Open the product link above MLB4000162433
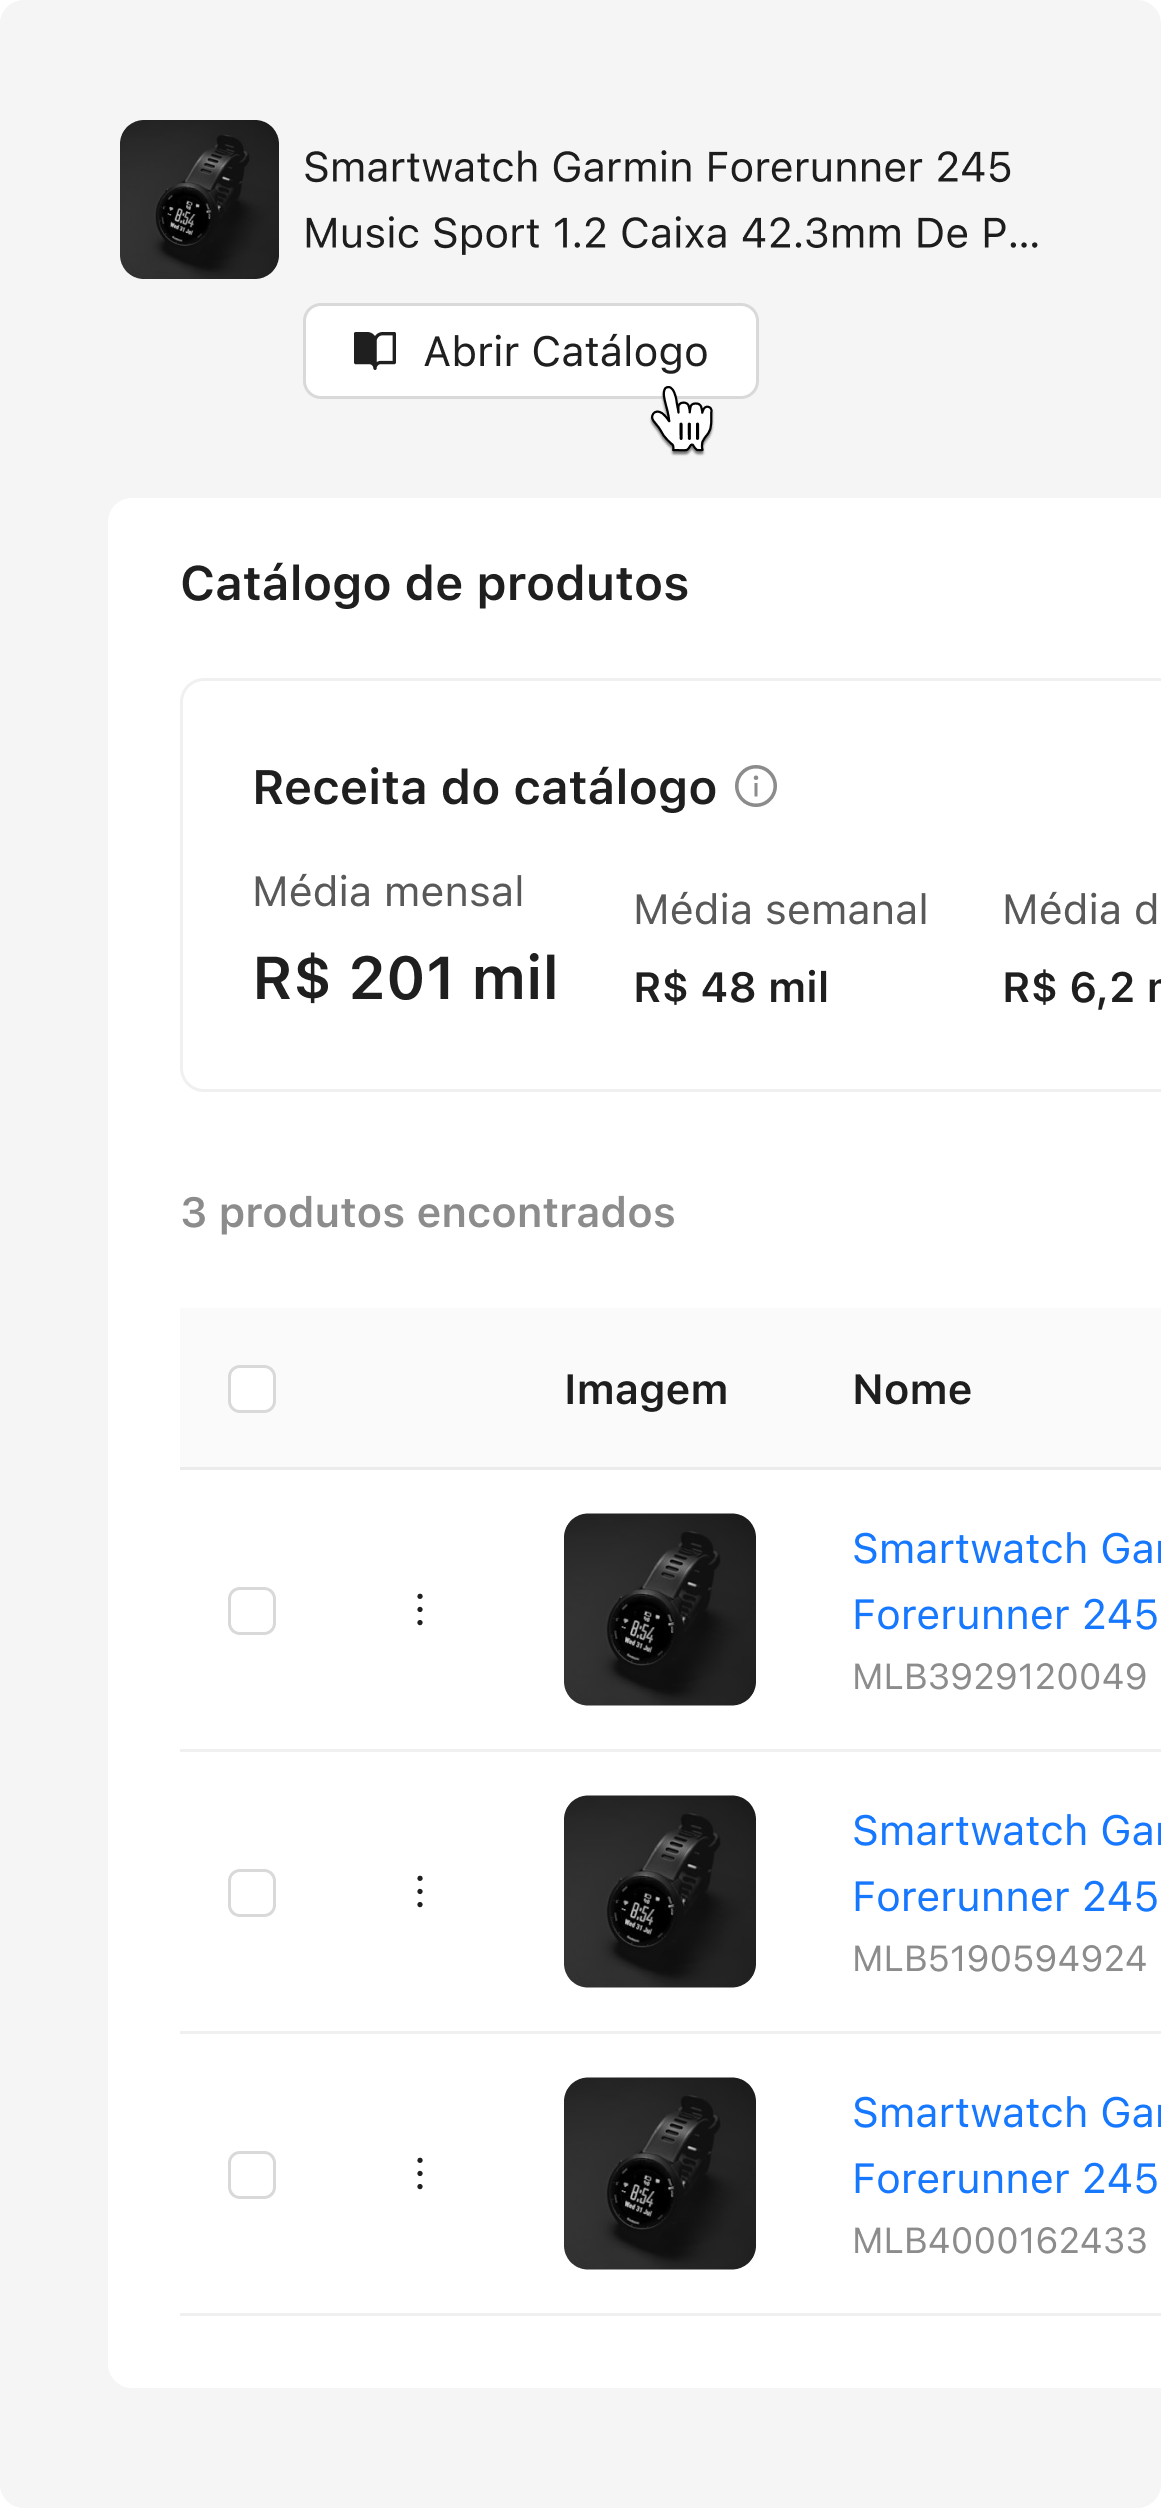1161x2508 pixels. pos(1004,2145)
